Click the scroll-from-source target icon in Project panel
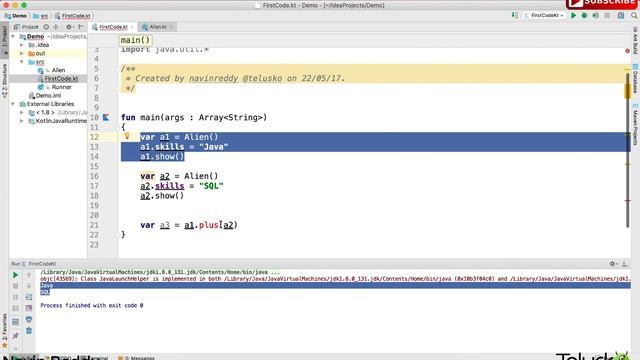The height and width of the screenshot is (360, 640). click(46, 27)
